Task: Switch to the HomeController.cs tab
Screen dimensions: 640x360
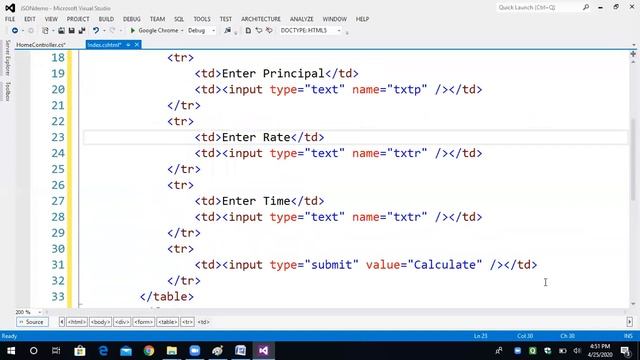Action: point(41,44)
